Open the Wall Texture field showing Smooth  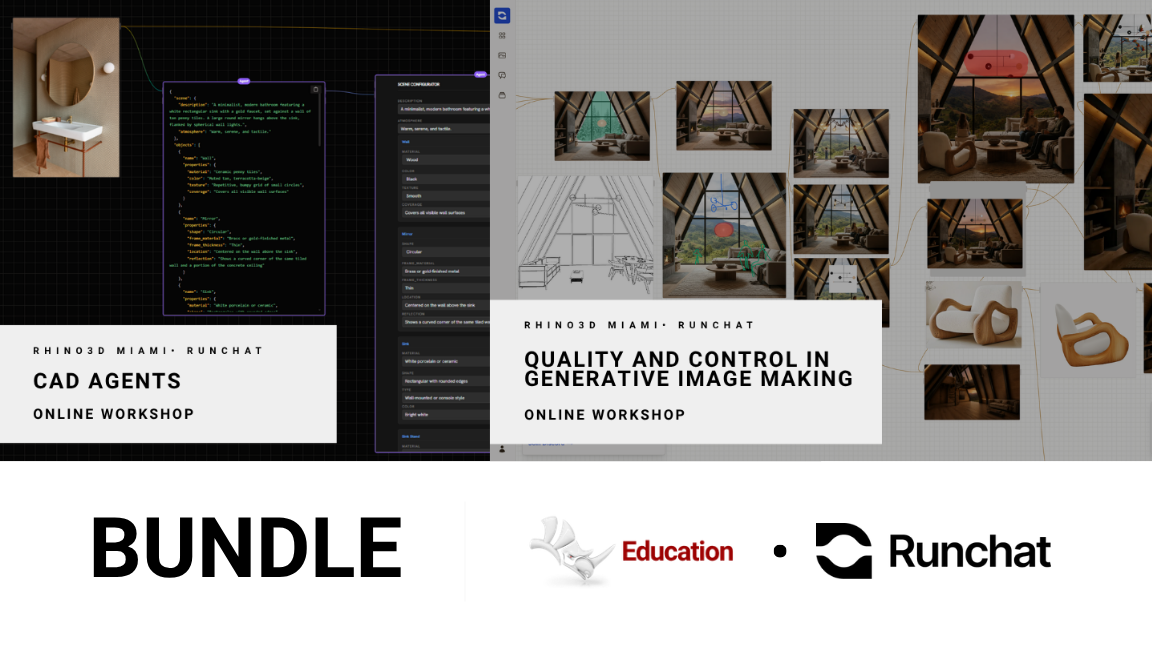click(x=445, y=196)
